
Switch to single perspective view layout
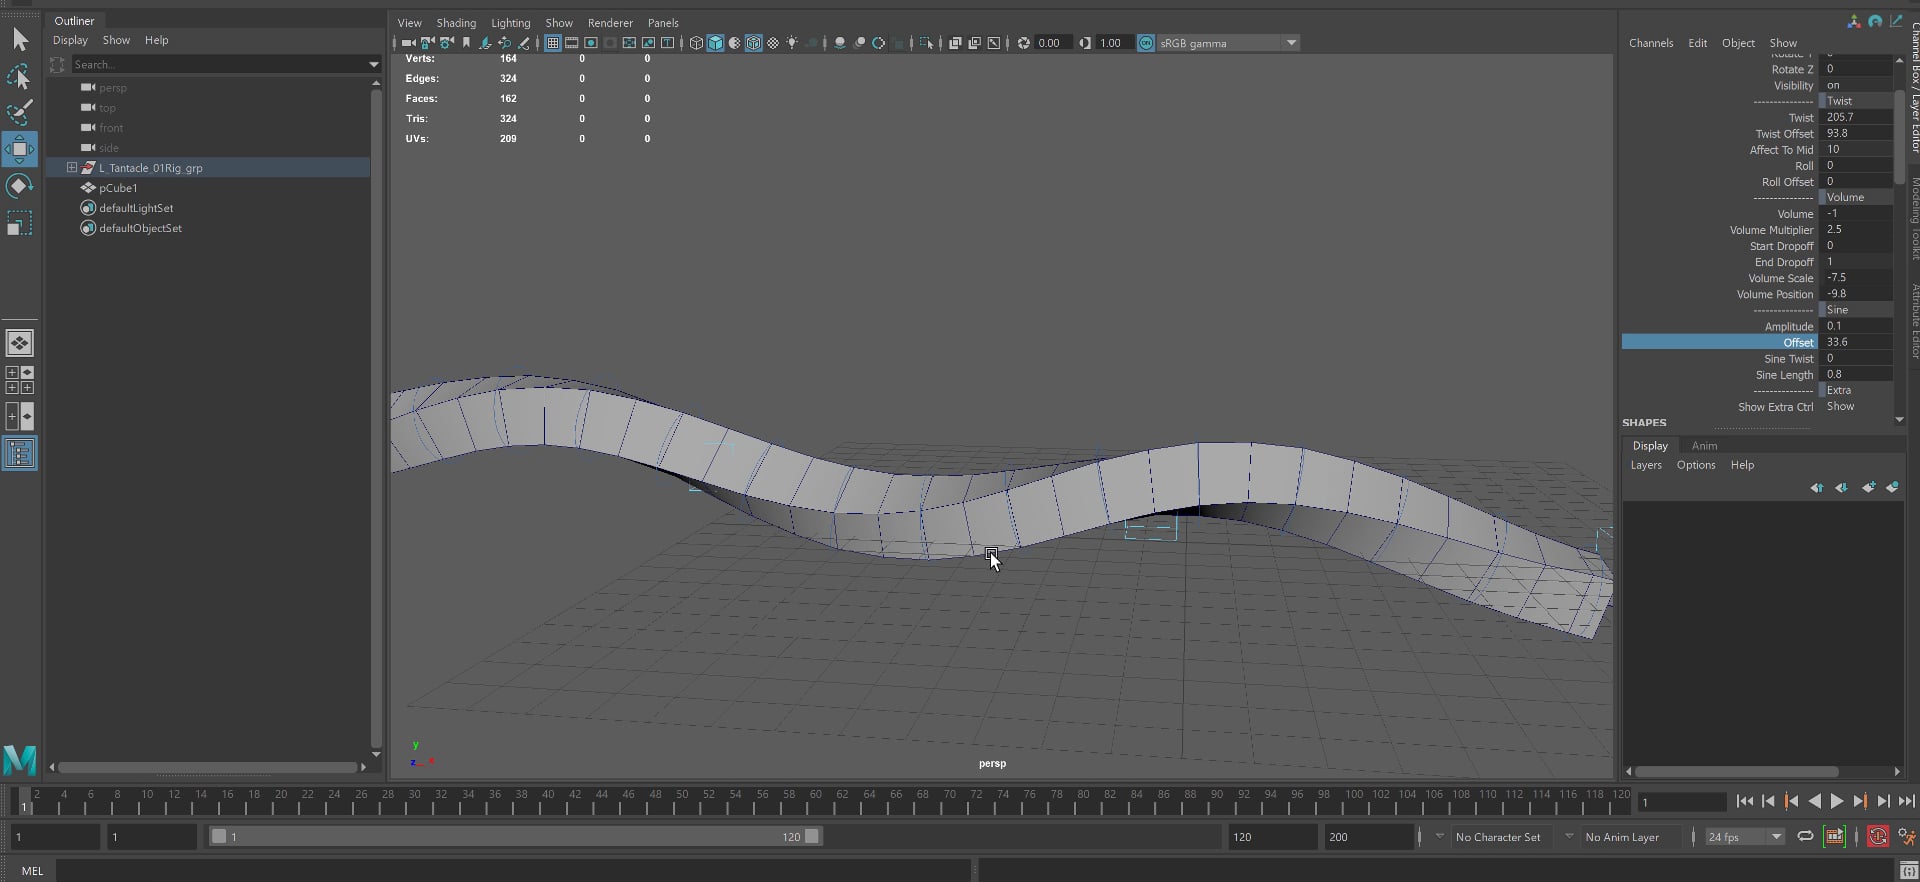19,343
